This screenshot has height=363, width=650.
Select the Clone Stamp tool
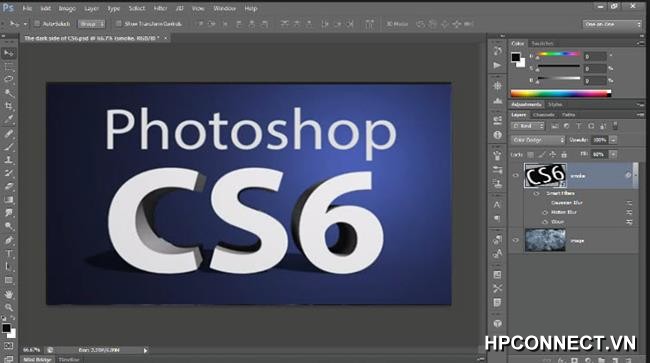[x=8, y=160]
